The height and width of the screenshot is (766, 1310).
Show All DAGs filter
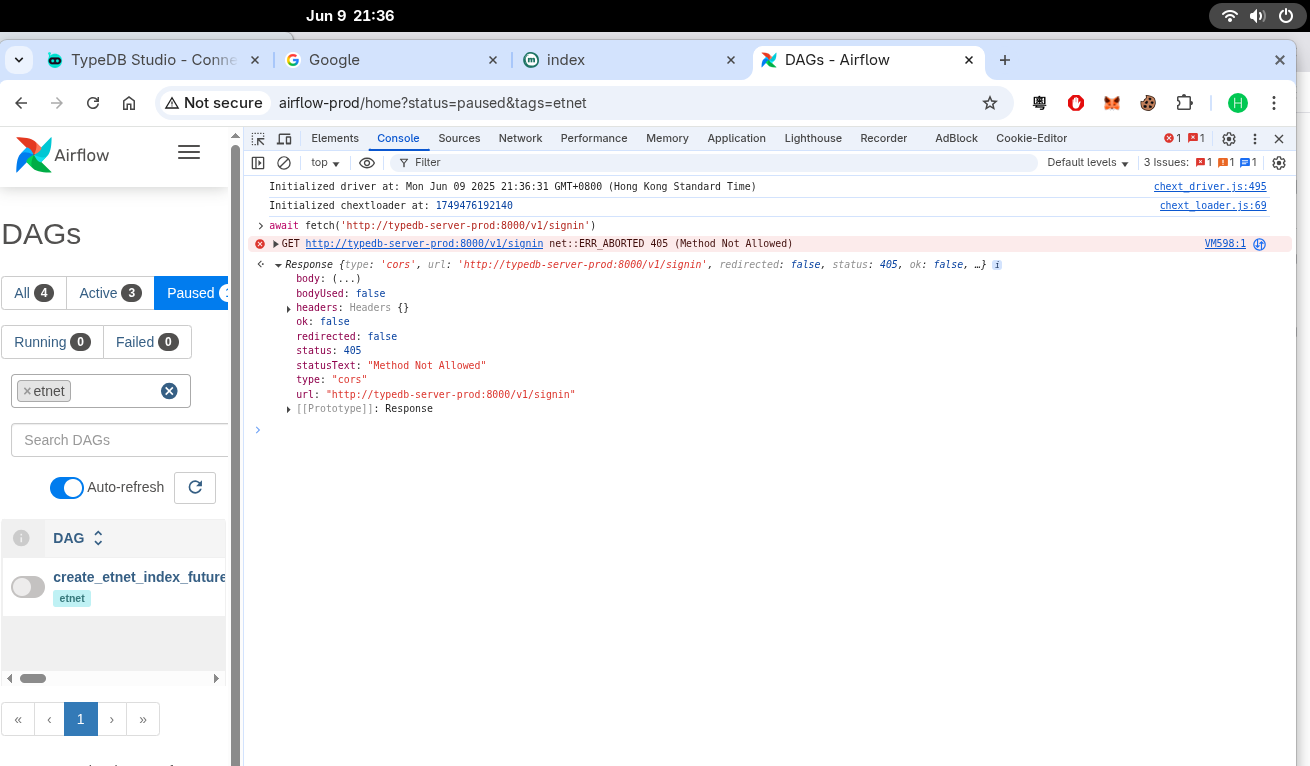coord(34,293)
